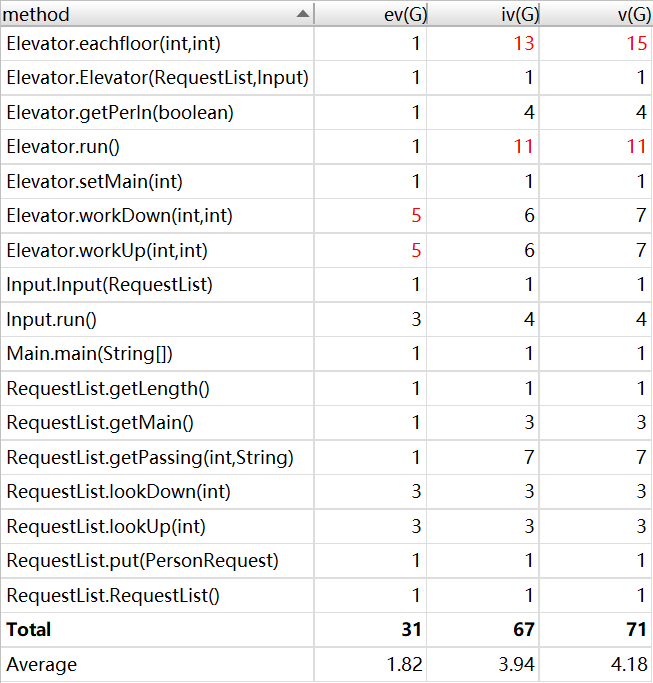Click the average v(G) value 4.18
The image size is (653, 683).
(x=629, y=665)
